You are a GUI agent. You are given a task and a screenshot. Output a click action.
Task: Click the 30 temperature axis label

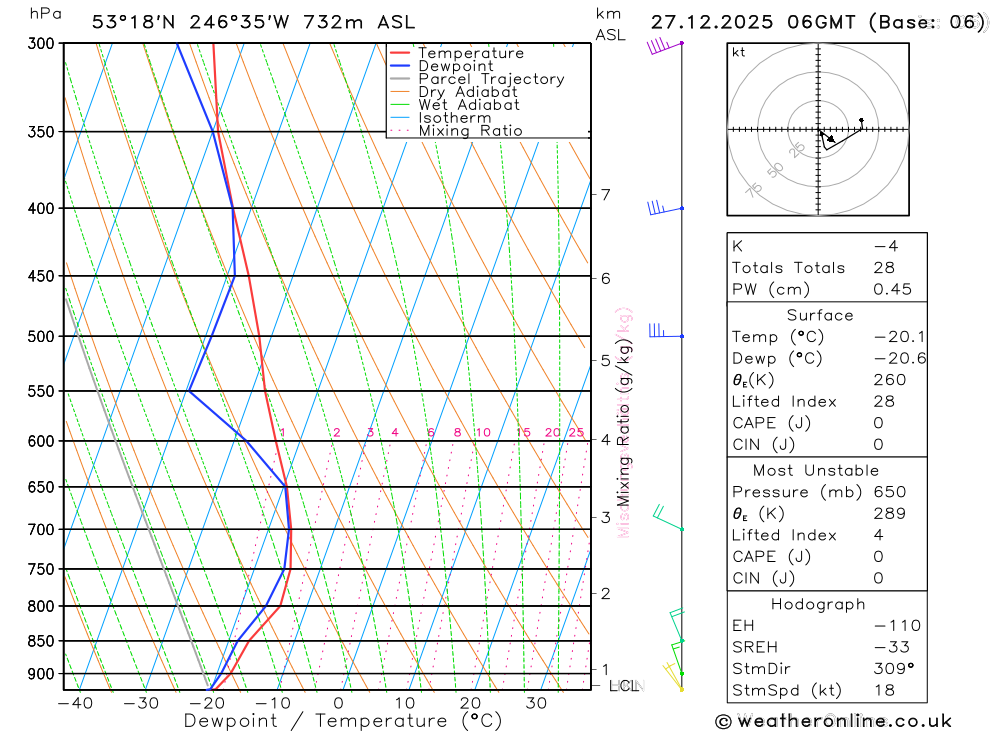click(x=536, y=703)
